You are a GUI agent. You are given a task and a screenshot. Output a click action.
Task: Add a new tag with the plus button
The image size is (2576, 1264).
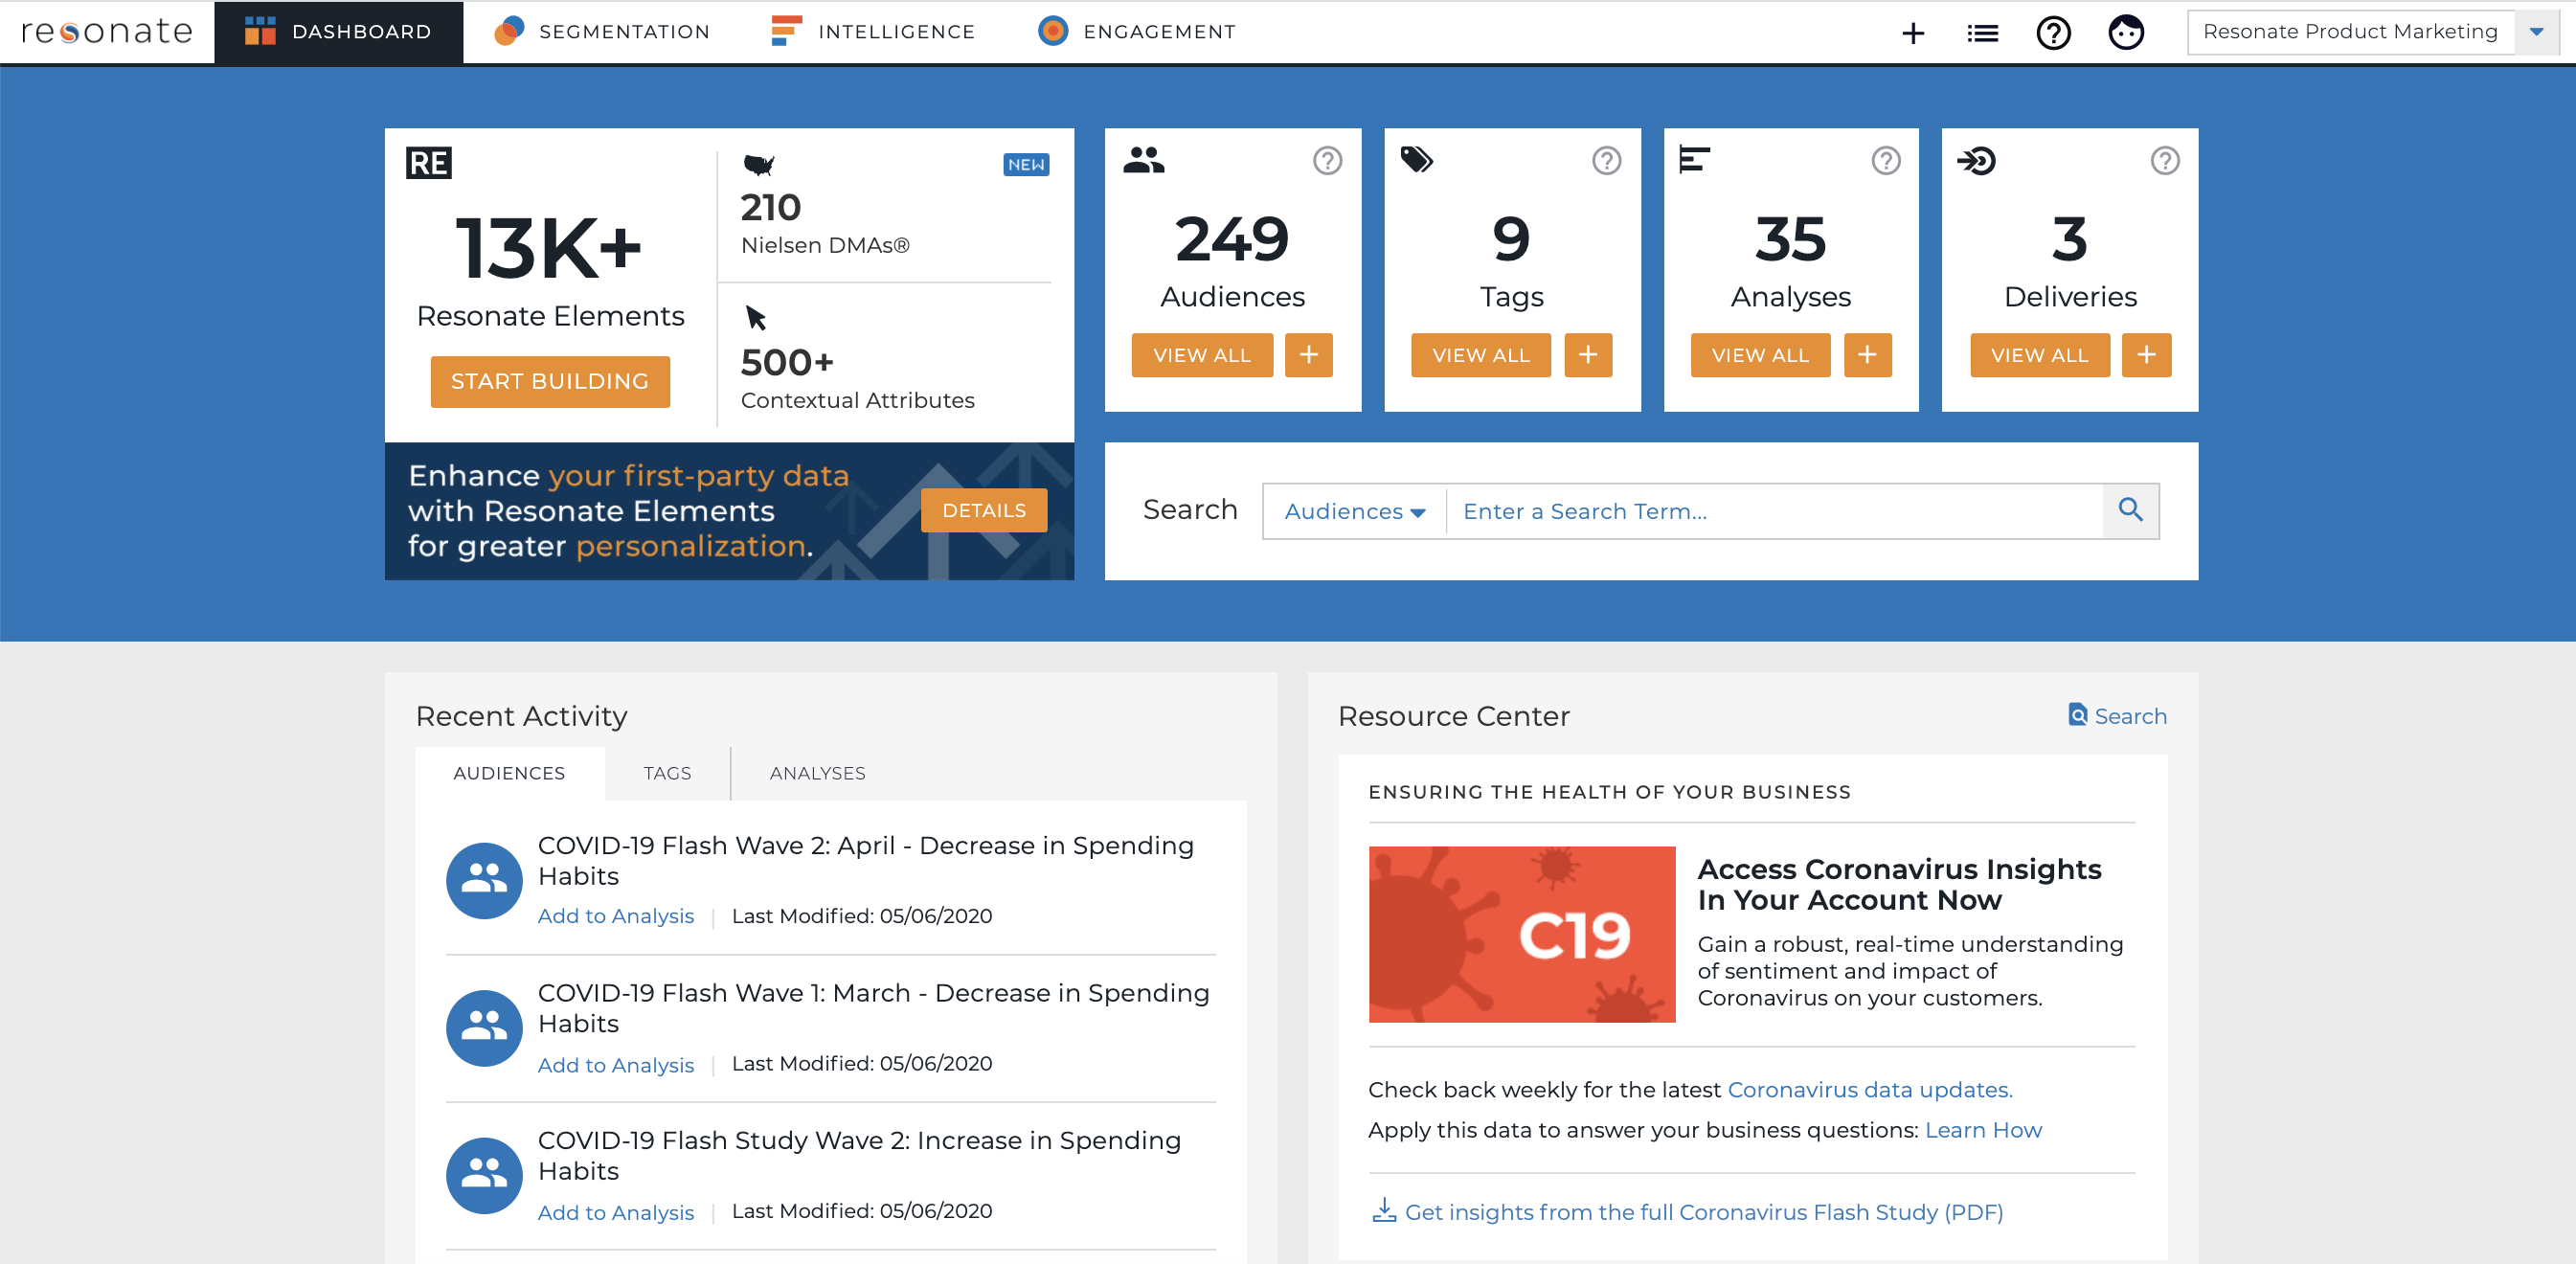click(1588, 355)
